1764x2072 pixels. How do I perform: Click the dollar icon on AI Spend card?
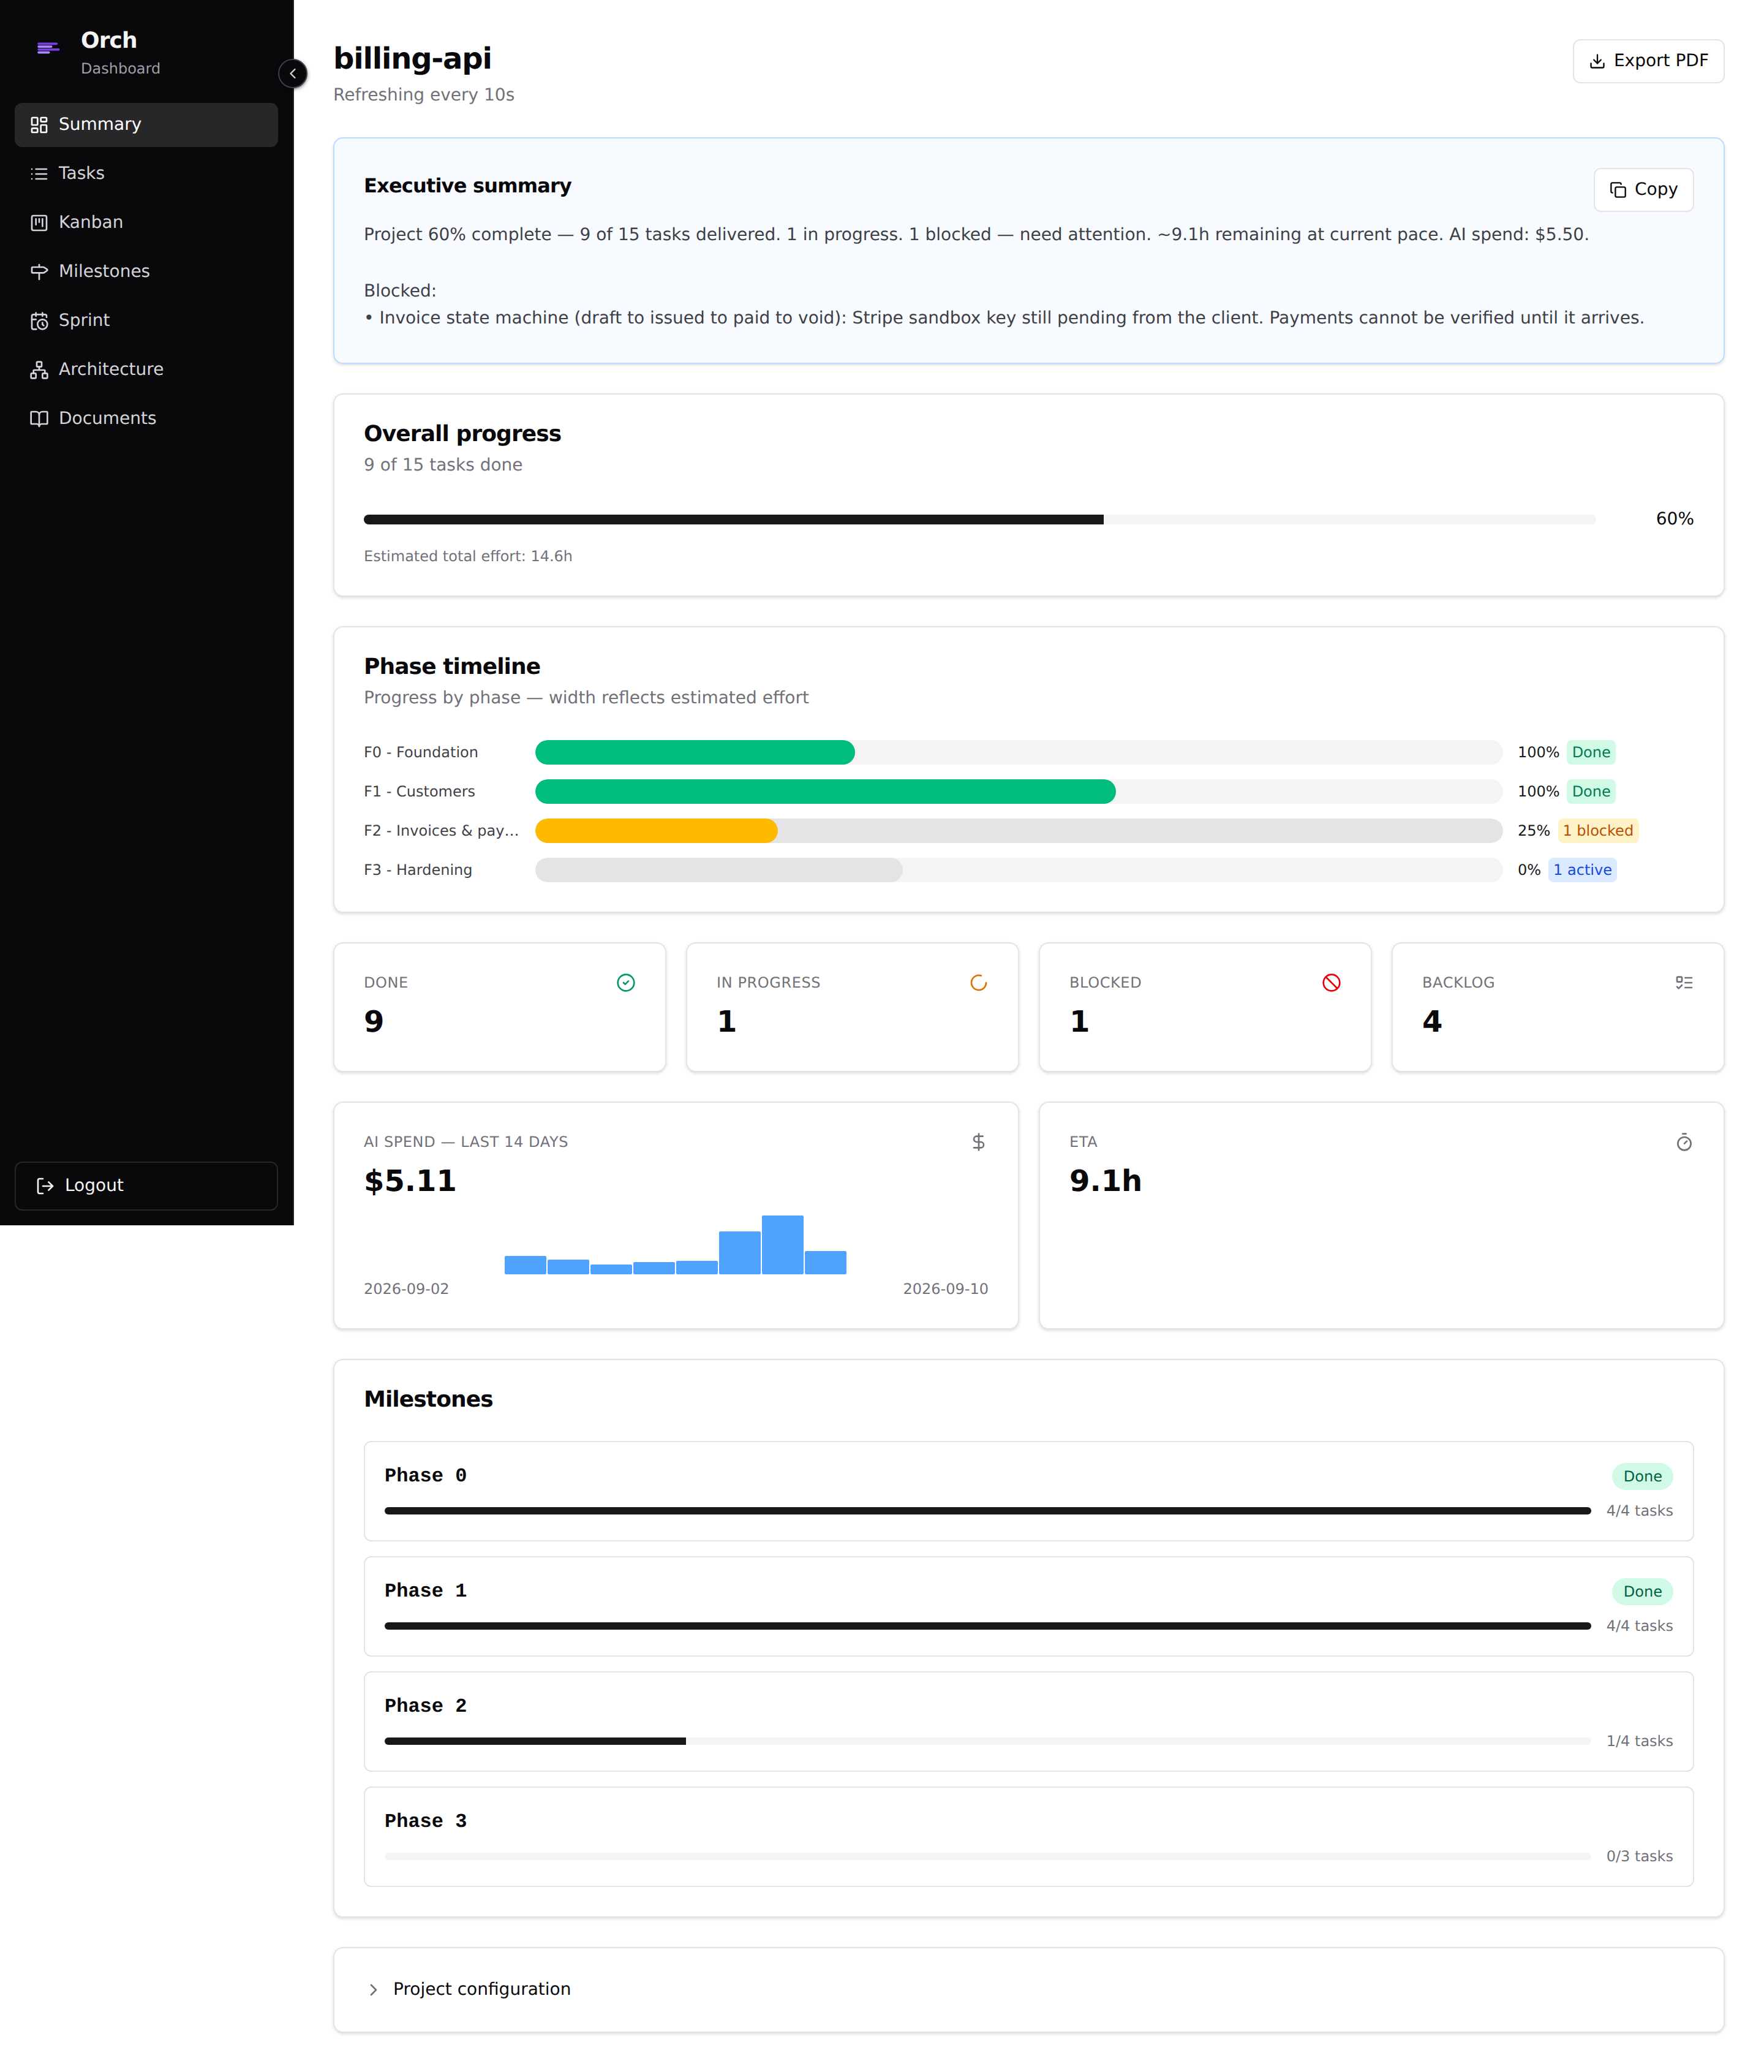point(978,1142)
